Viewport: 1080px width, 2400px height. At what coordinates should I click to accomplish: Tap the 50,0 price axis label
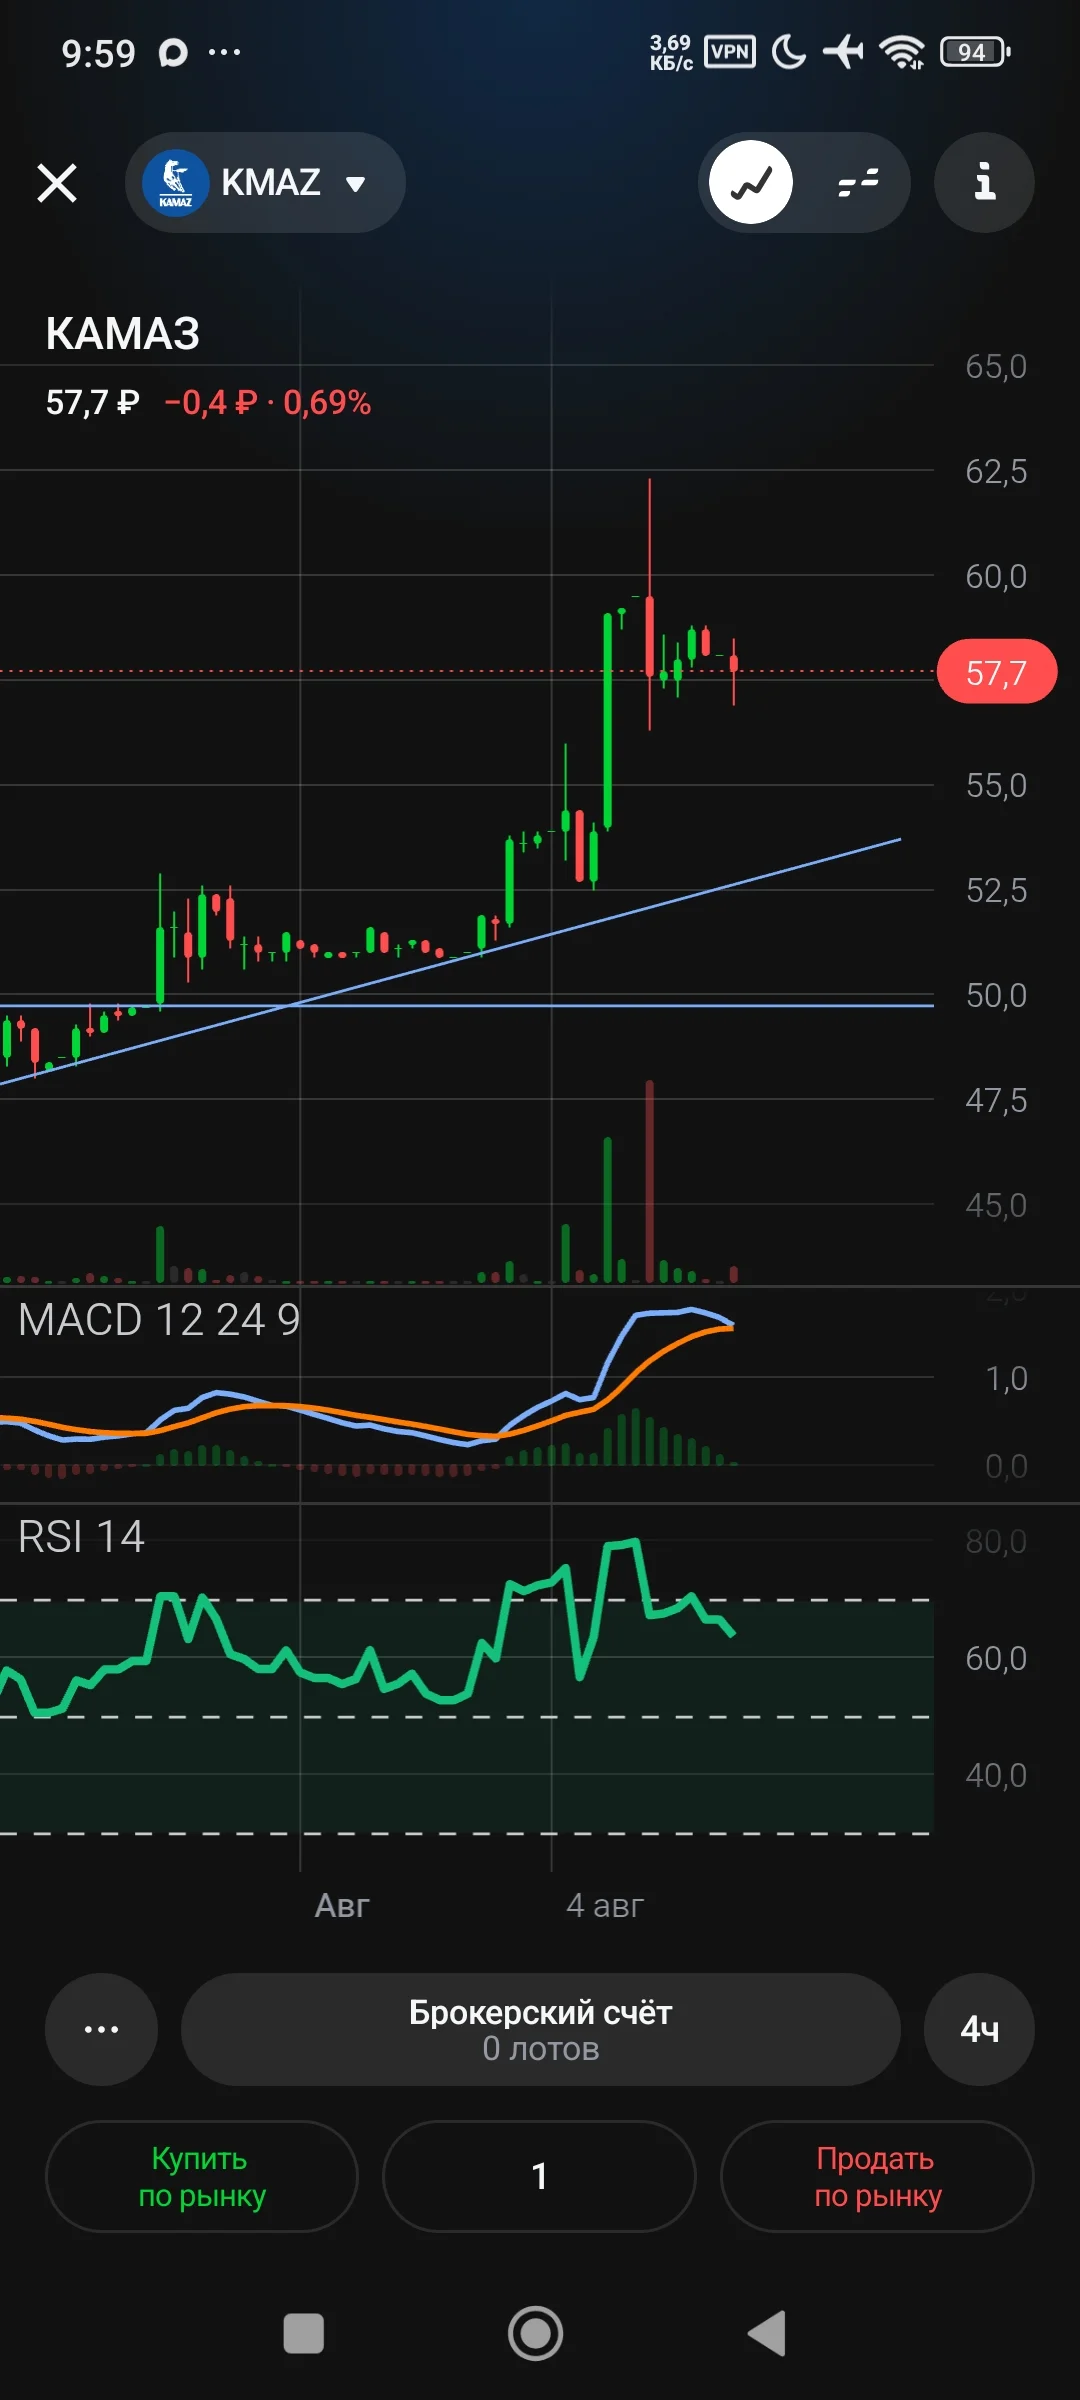[996, 996]
